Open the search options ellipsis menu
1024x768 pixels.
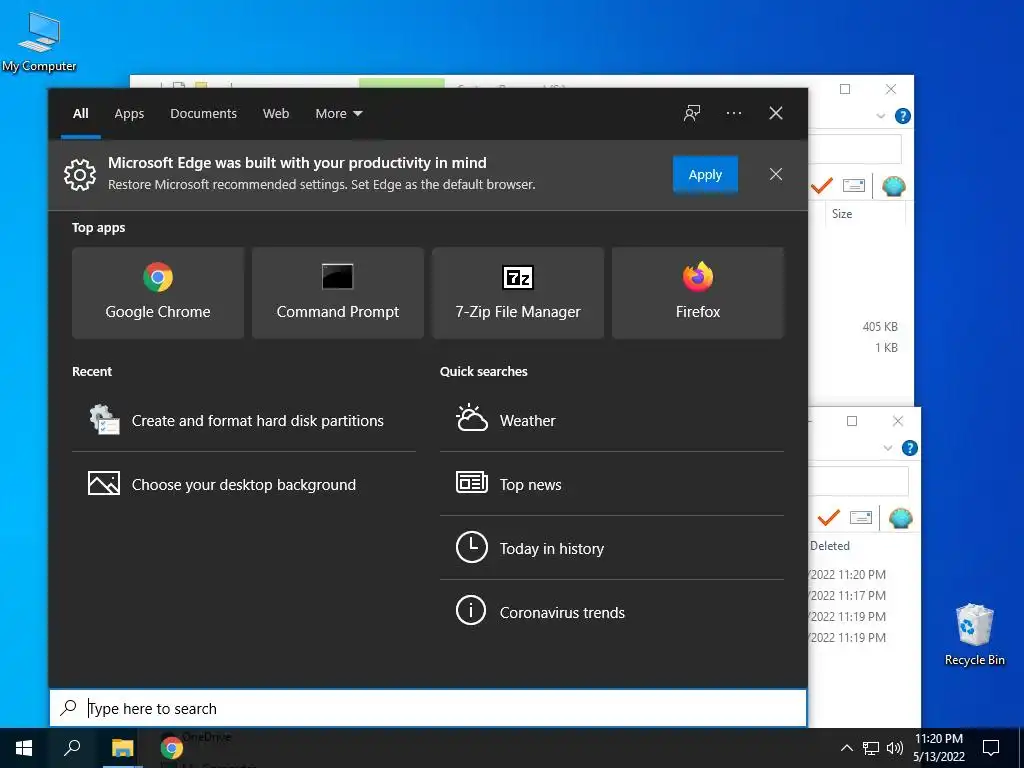(x=733, y=113)
